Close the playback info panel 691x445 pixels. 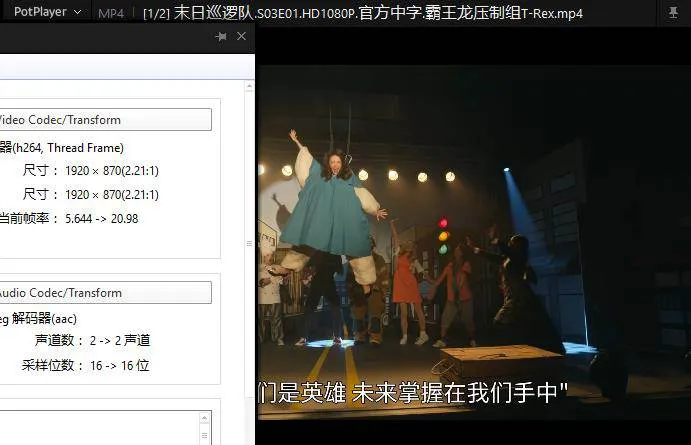point(241,36)
